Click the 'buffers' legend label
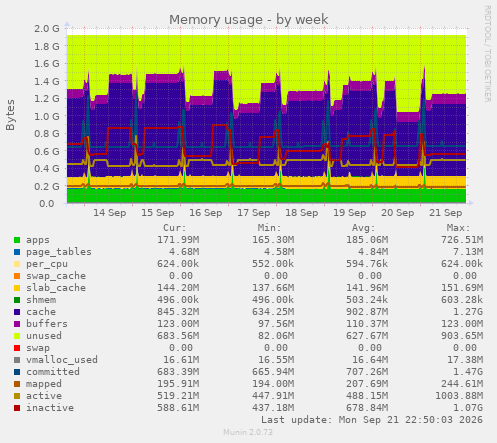 click(47, 324)
